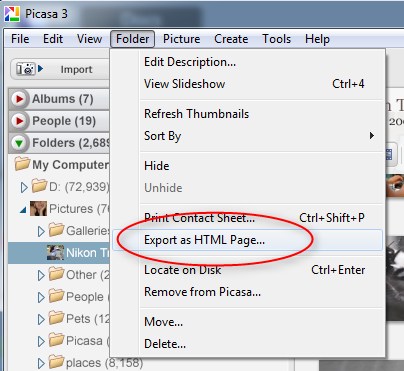The width and height of the screenshot is (404, 371).
Task: Expand the places folder tree node
Action: 41,363
